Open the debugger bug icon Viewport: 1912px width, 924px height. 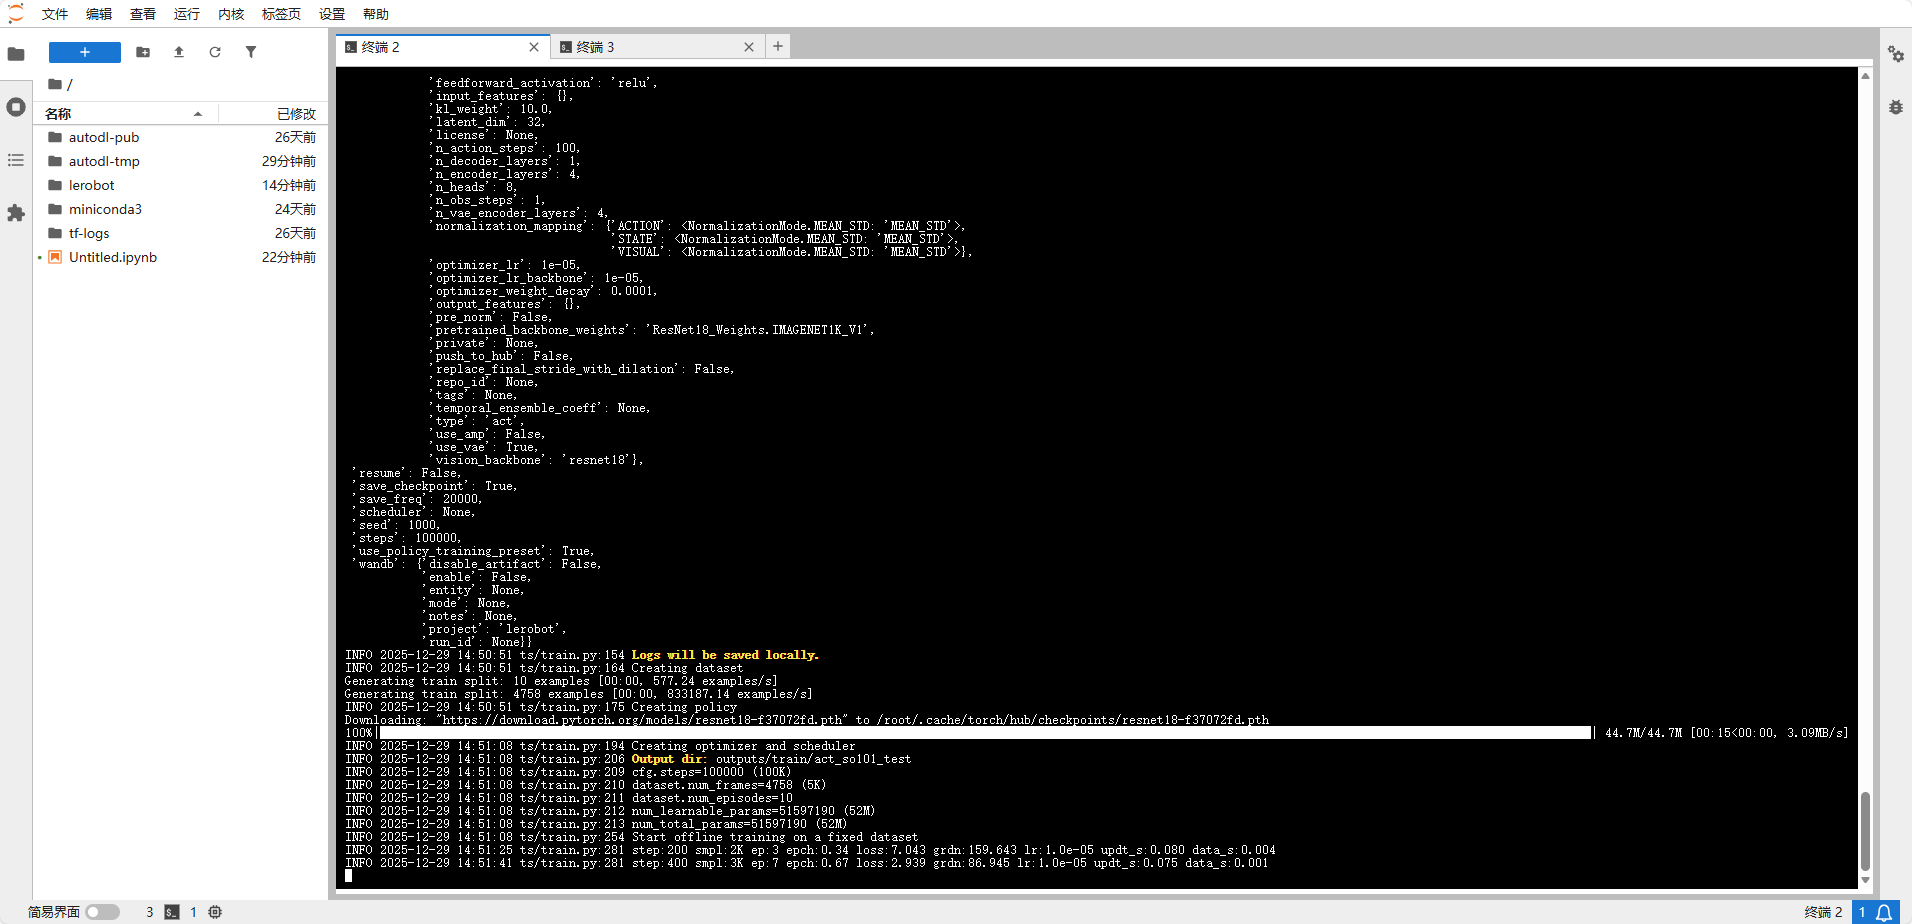(1896, 107)
